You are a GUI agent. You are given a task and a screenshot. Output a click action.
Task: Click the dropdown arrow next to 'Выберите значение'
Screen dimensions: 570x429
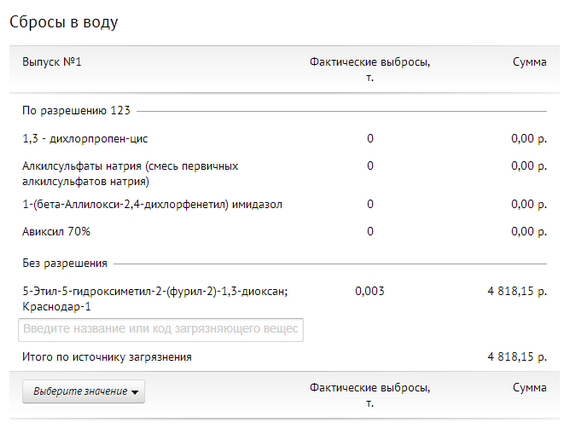click(x=135, y=392)
